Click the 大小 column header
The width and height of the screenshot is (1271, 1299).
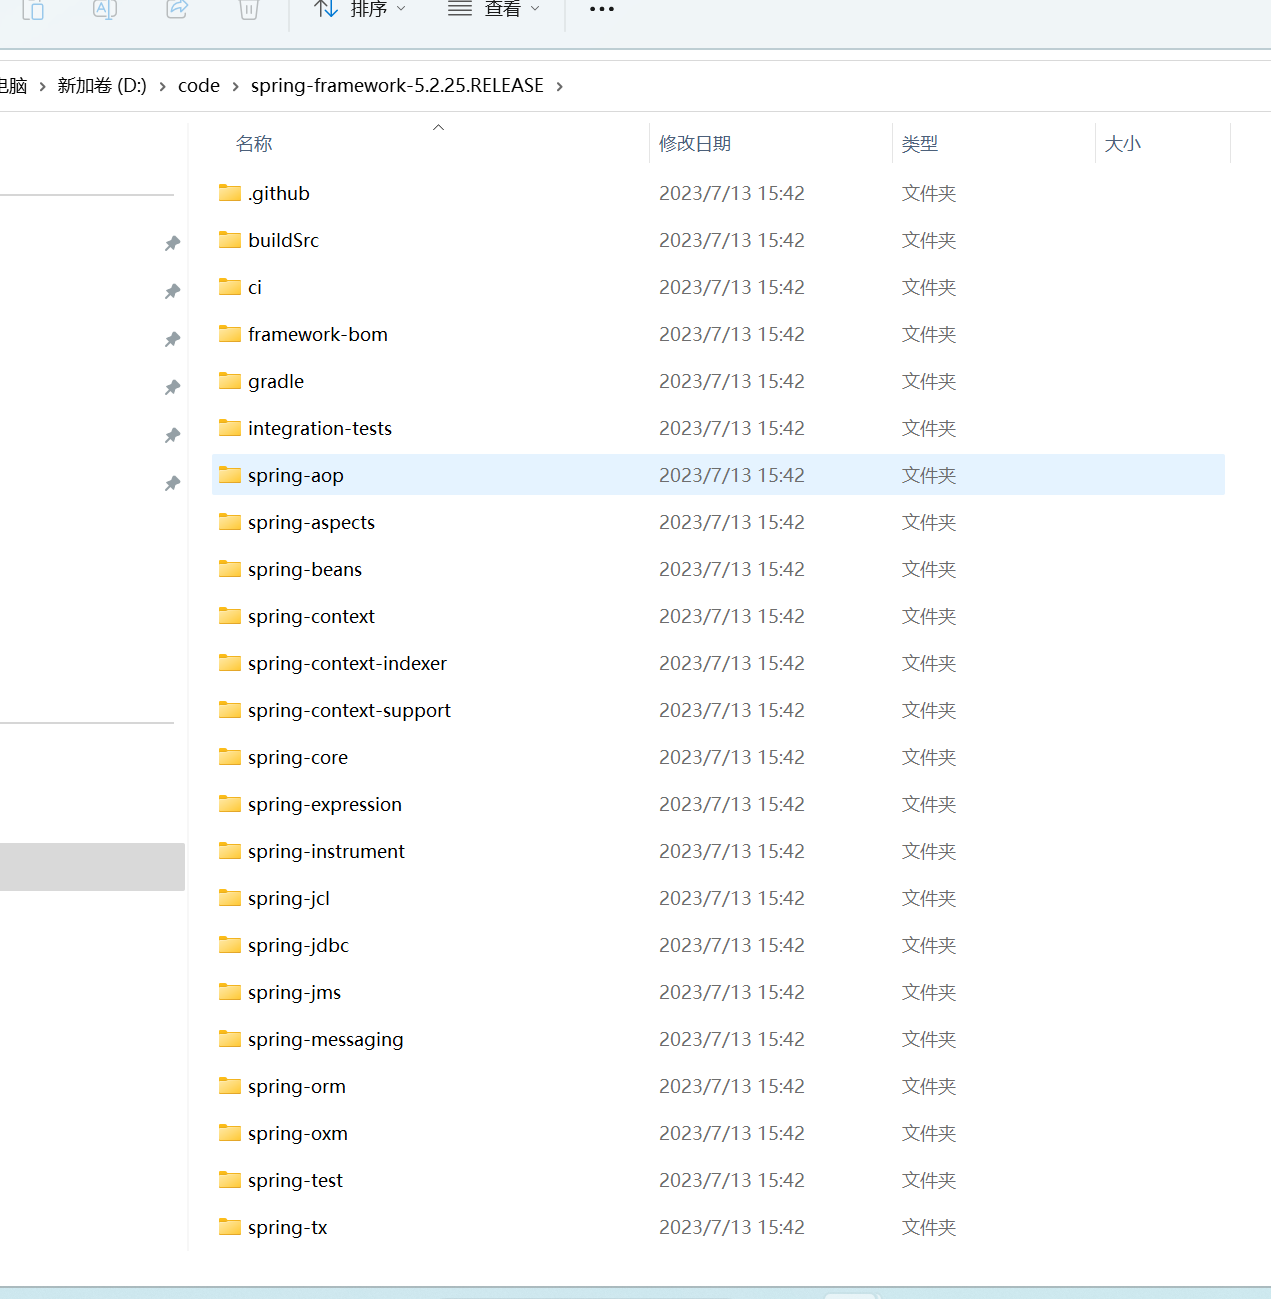click(1122, 144)
